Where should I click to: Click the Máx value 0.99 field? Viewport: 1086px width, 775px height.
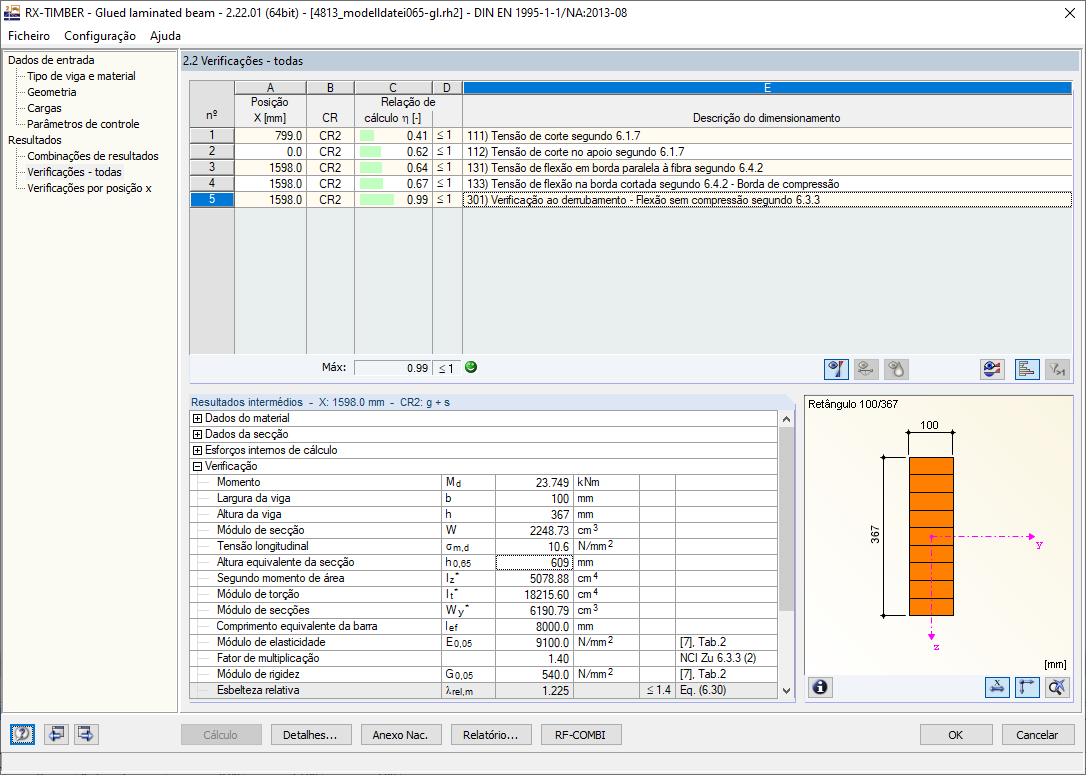coord(393,368)
